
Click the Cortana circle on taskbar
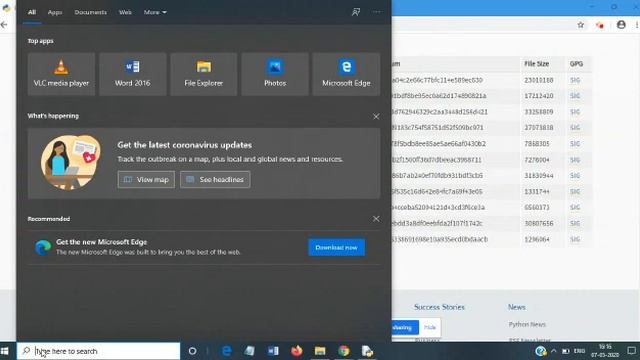tap(192, 351)
